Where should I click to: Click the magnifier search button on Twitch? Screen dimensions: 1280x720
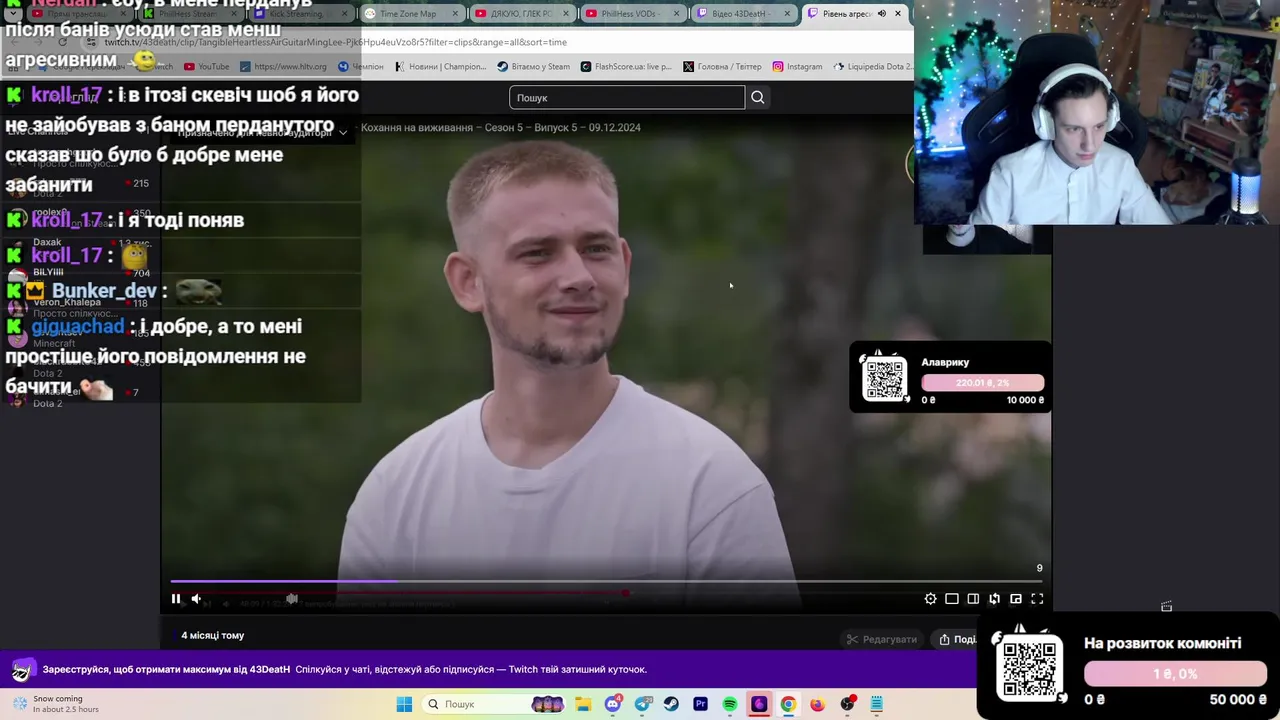tap(758, 97)
